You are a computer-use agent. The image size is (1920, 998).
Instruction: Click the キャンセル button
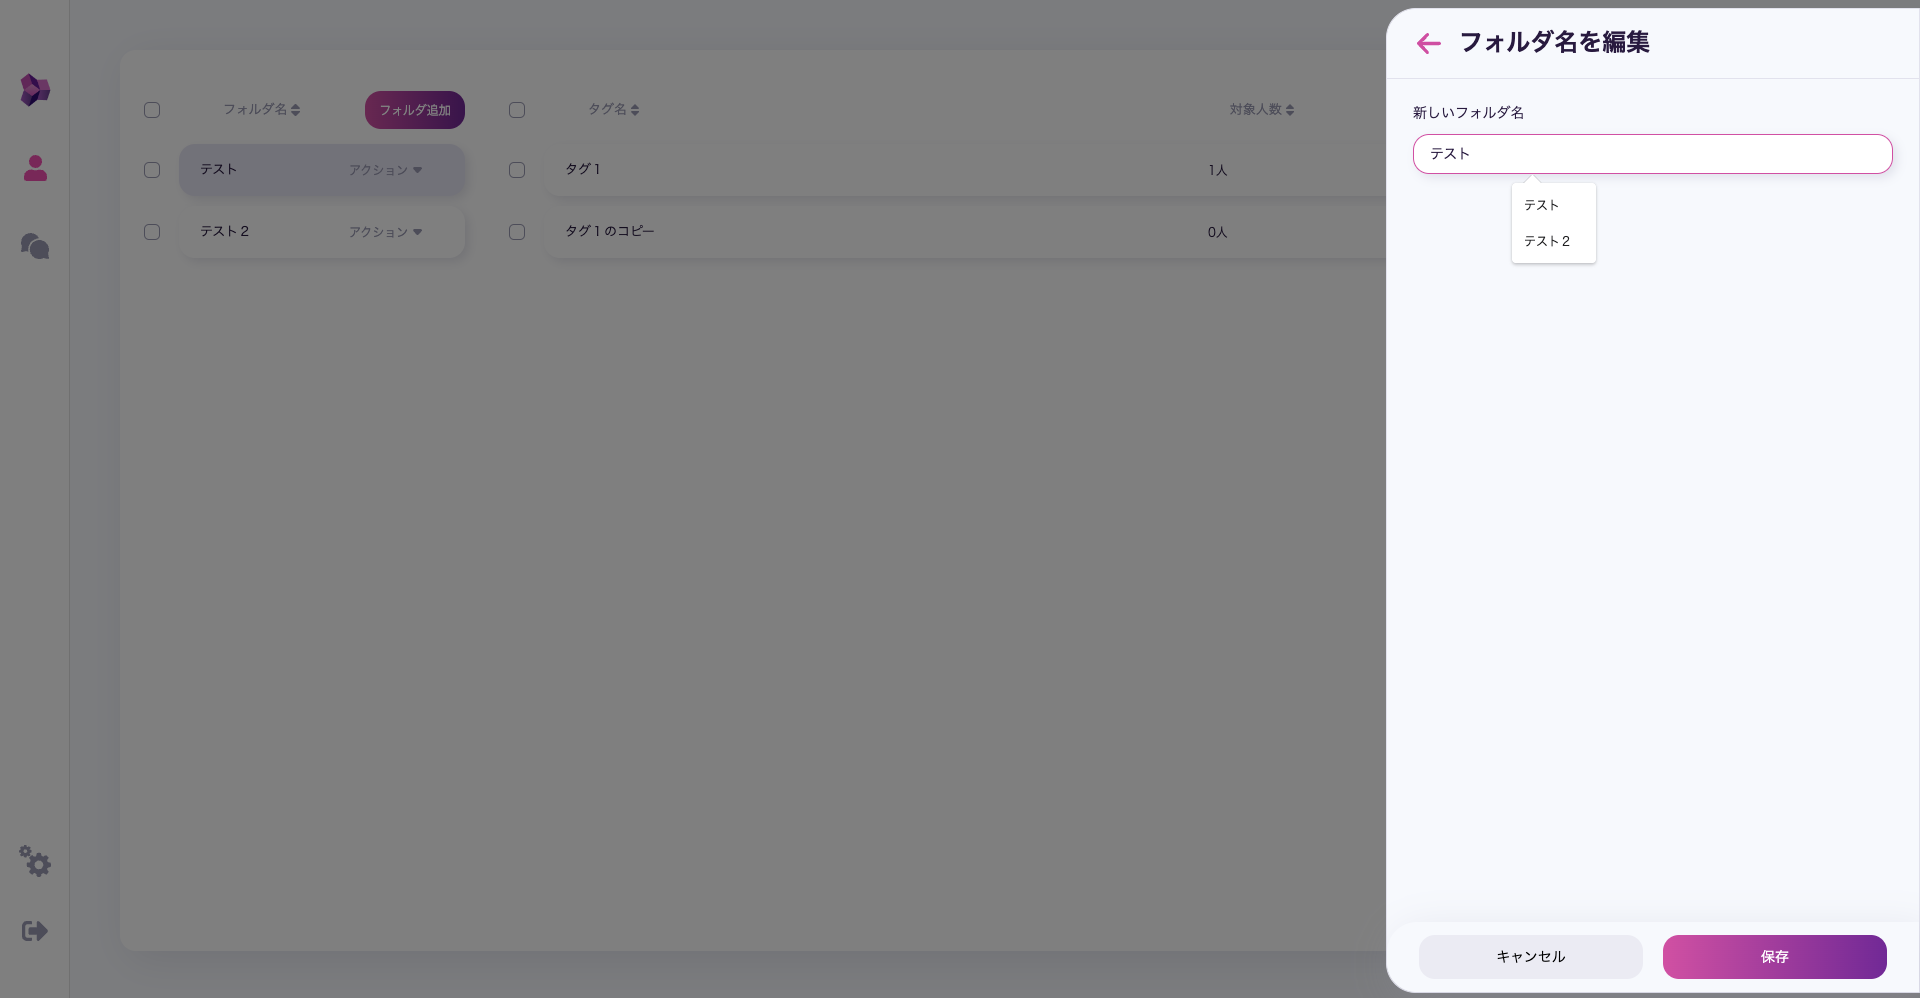coord(1530,957)
